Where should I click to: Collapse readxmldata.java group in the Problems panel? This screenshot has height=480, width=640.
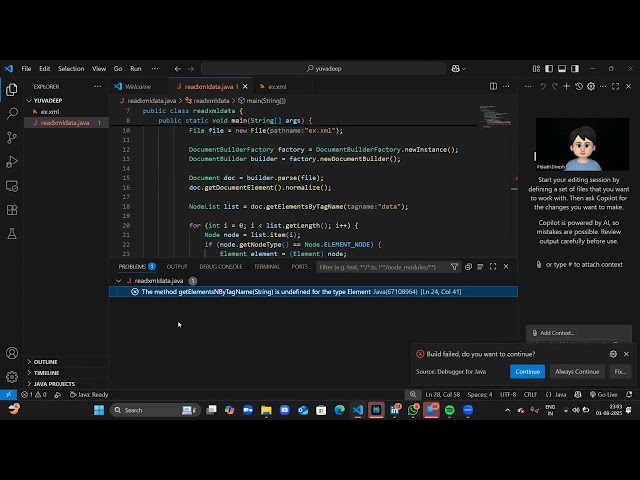coord(118,280)
